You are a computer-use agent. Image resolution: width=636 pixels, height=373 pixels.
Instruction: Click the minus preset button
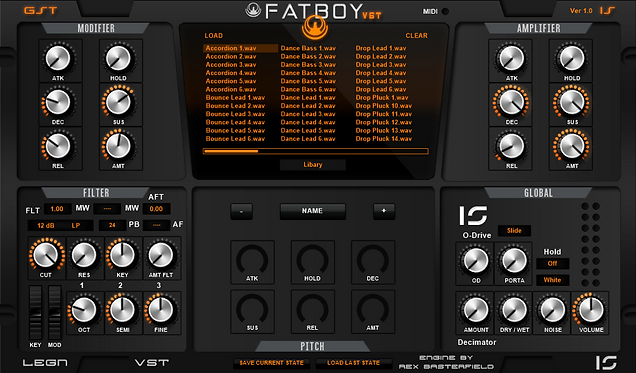click(242, 211)
